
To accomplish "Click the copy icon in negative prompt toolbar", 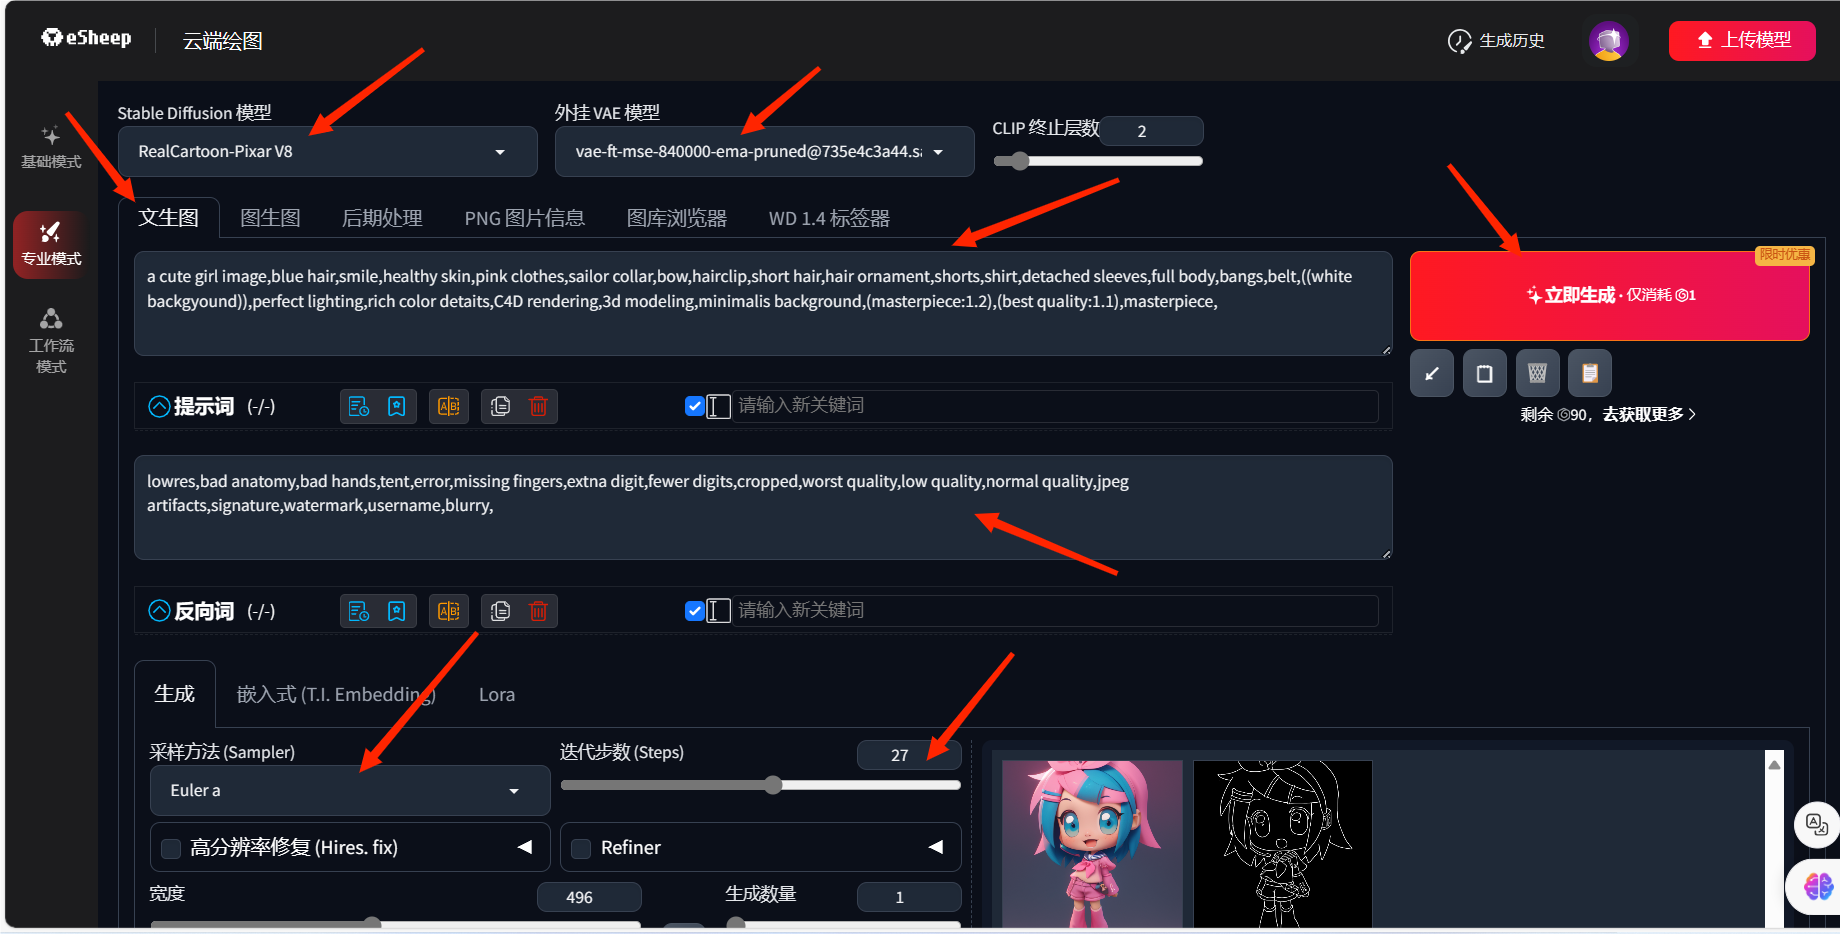I will point(500,611).
